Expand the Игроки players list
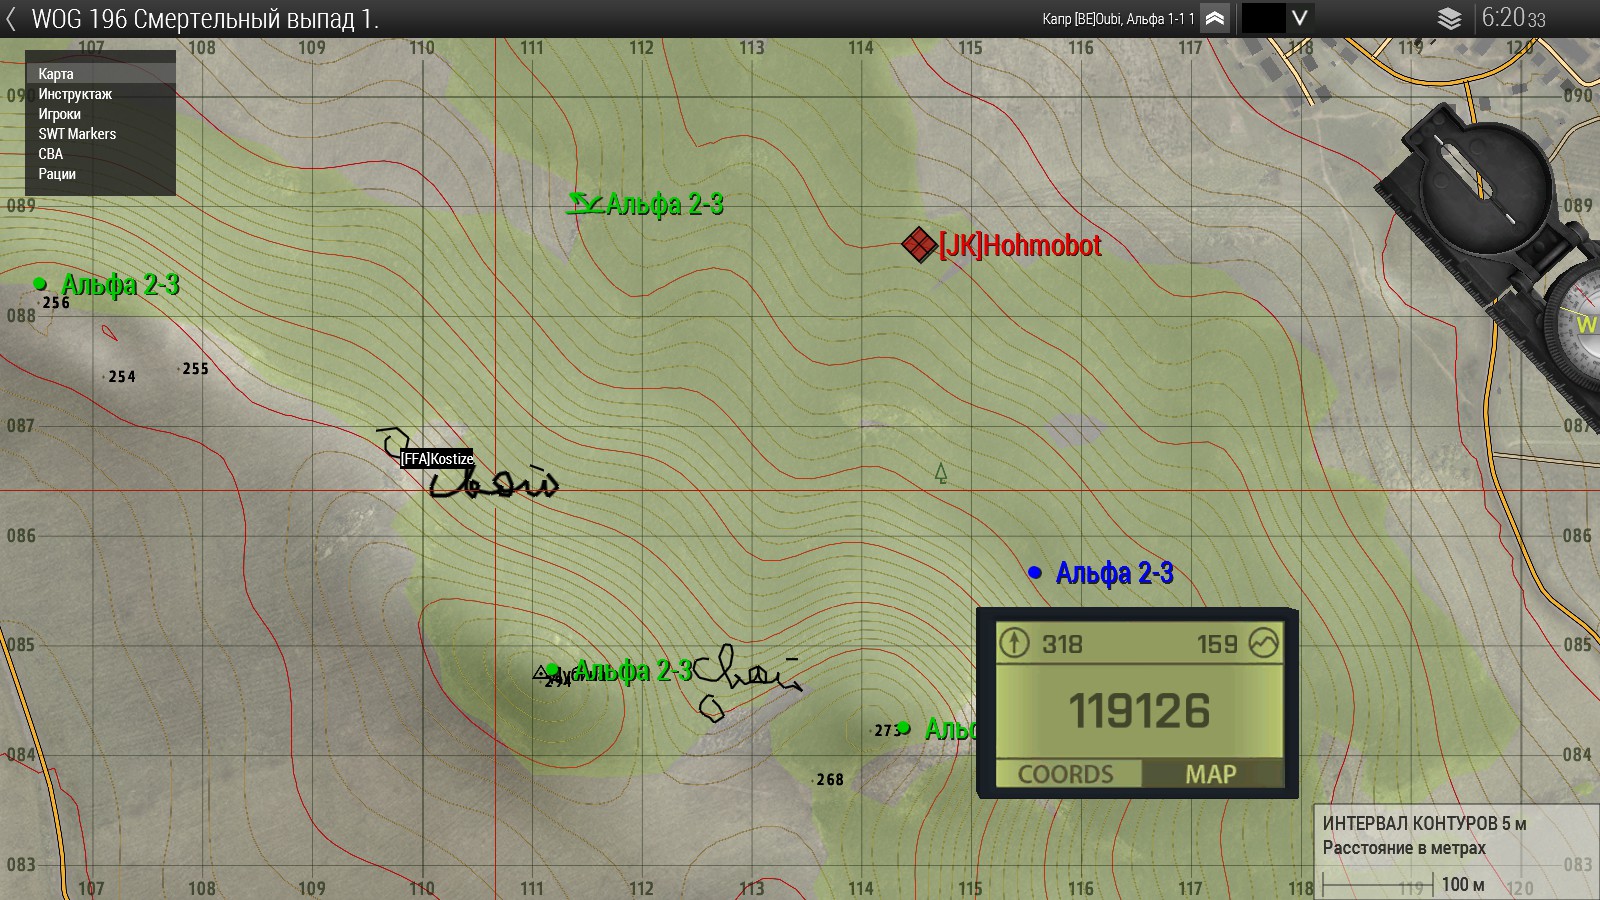 coord(60,114)
